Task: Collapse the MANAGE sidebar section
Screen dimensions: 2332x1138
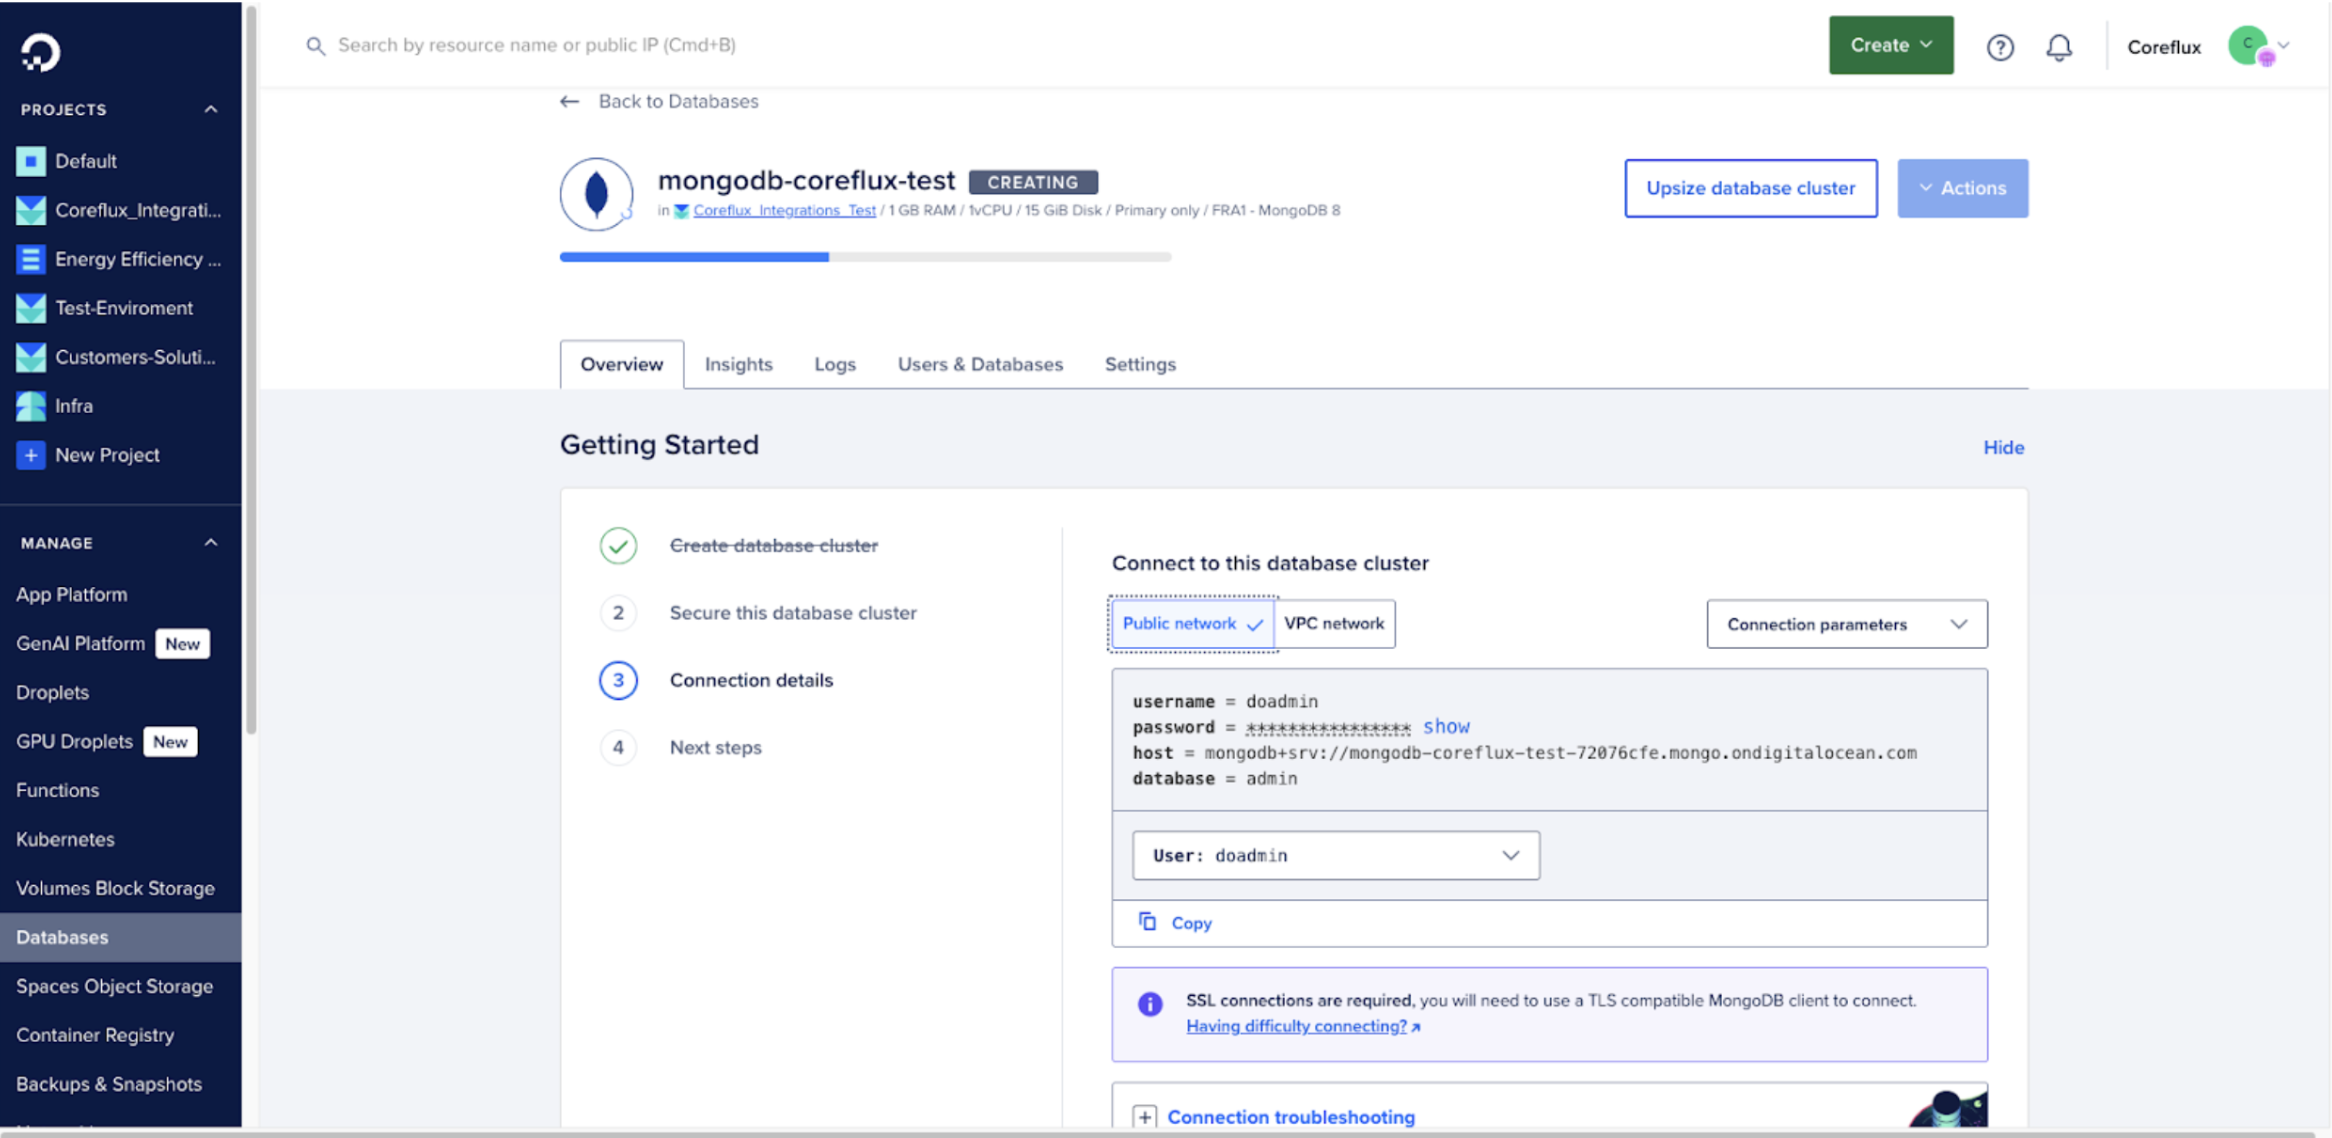Action: click(x=210, y=542)
